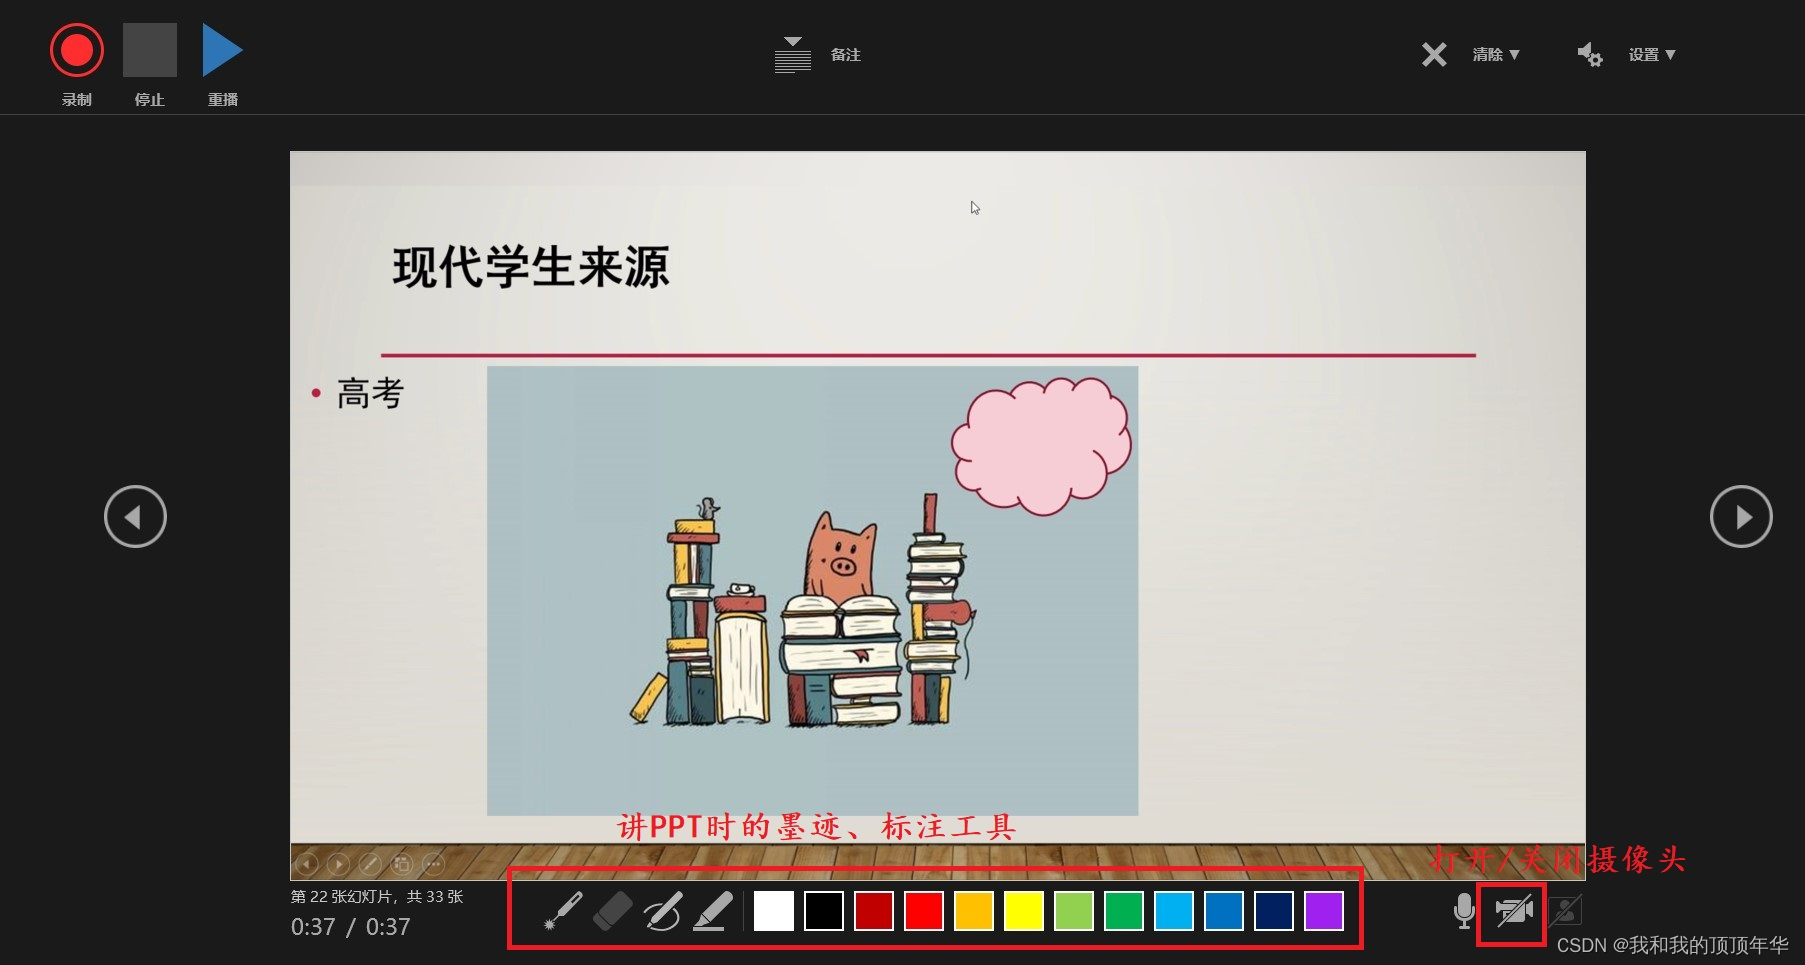The image size is (1805, 965).
Task: Pick the light green ink color
Action: 1074,911
